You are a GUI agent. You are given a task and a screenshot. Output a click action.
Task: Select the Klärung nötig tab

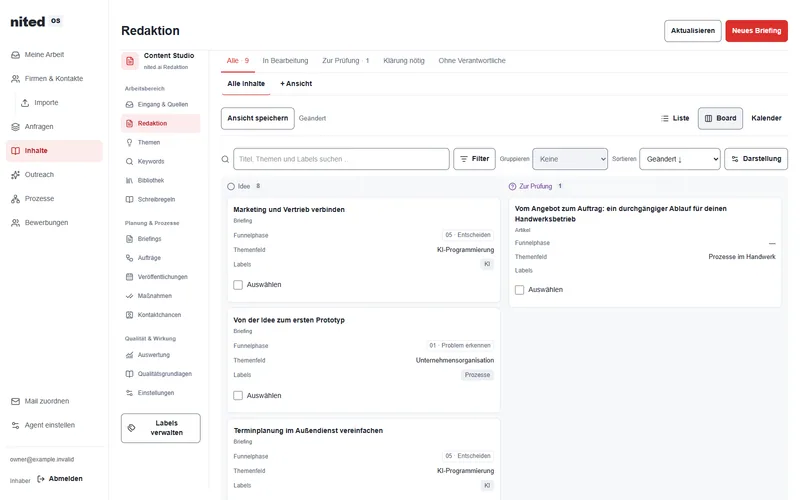pyautogui.click(x=404, y=61)
